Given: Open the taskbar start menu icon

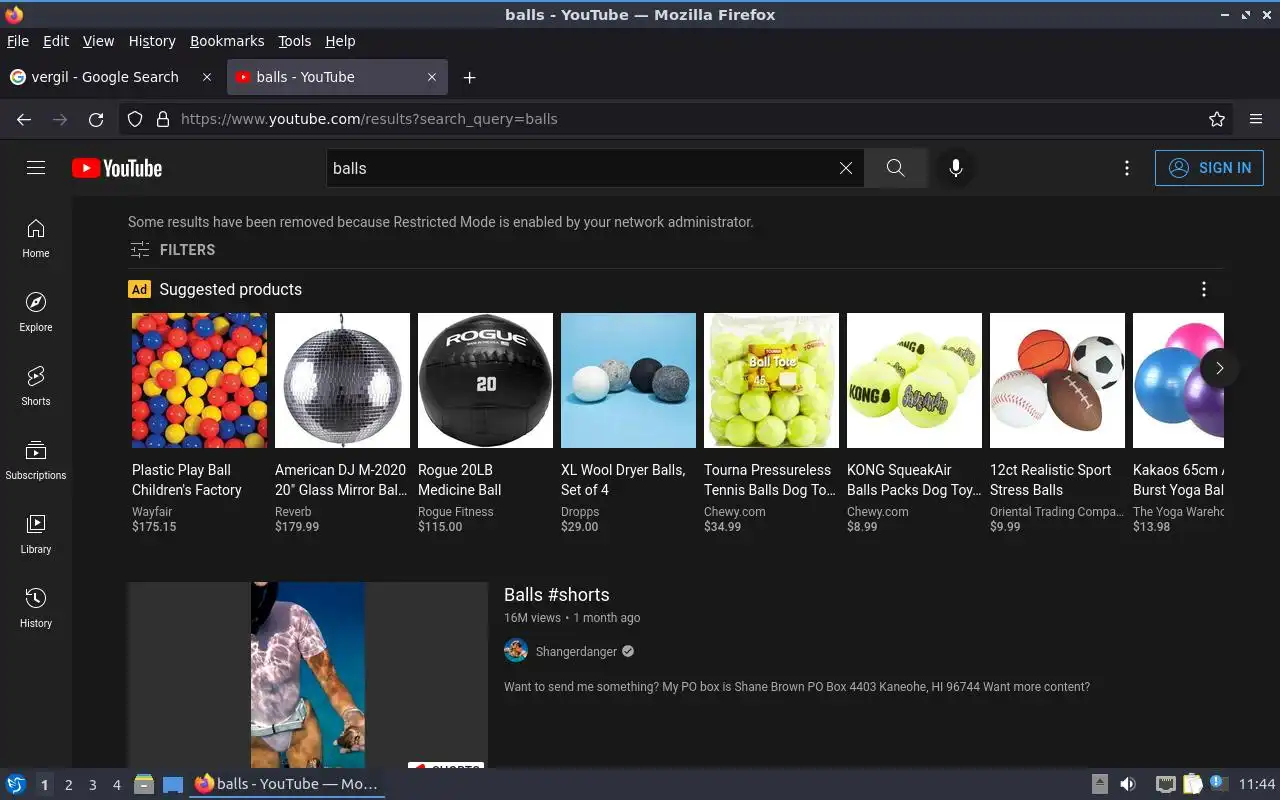Looking at the screenshot, I should click(16, 784).
